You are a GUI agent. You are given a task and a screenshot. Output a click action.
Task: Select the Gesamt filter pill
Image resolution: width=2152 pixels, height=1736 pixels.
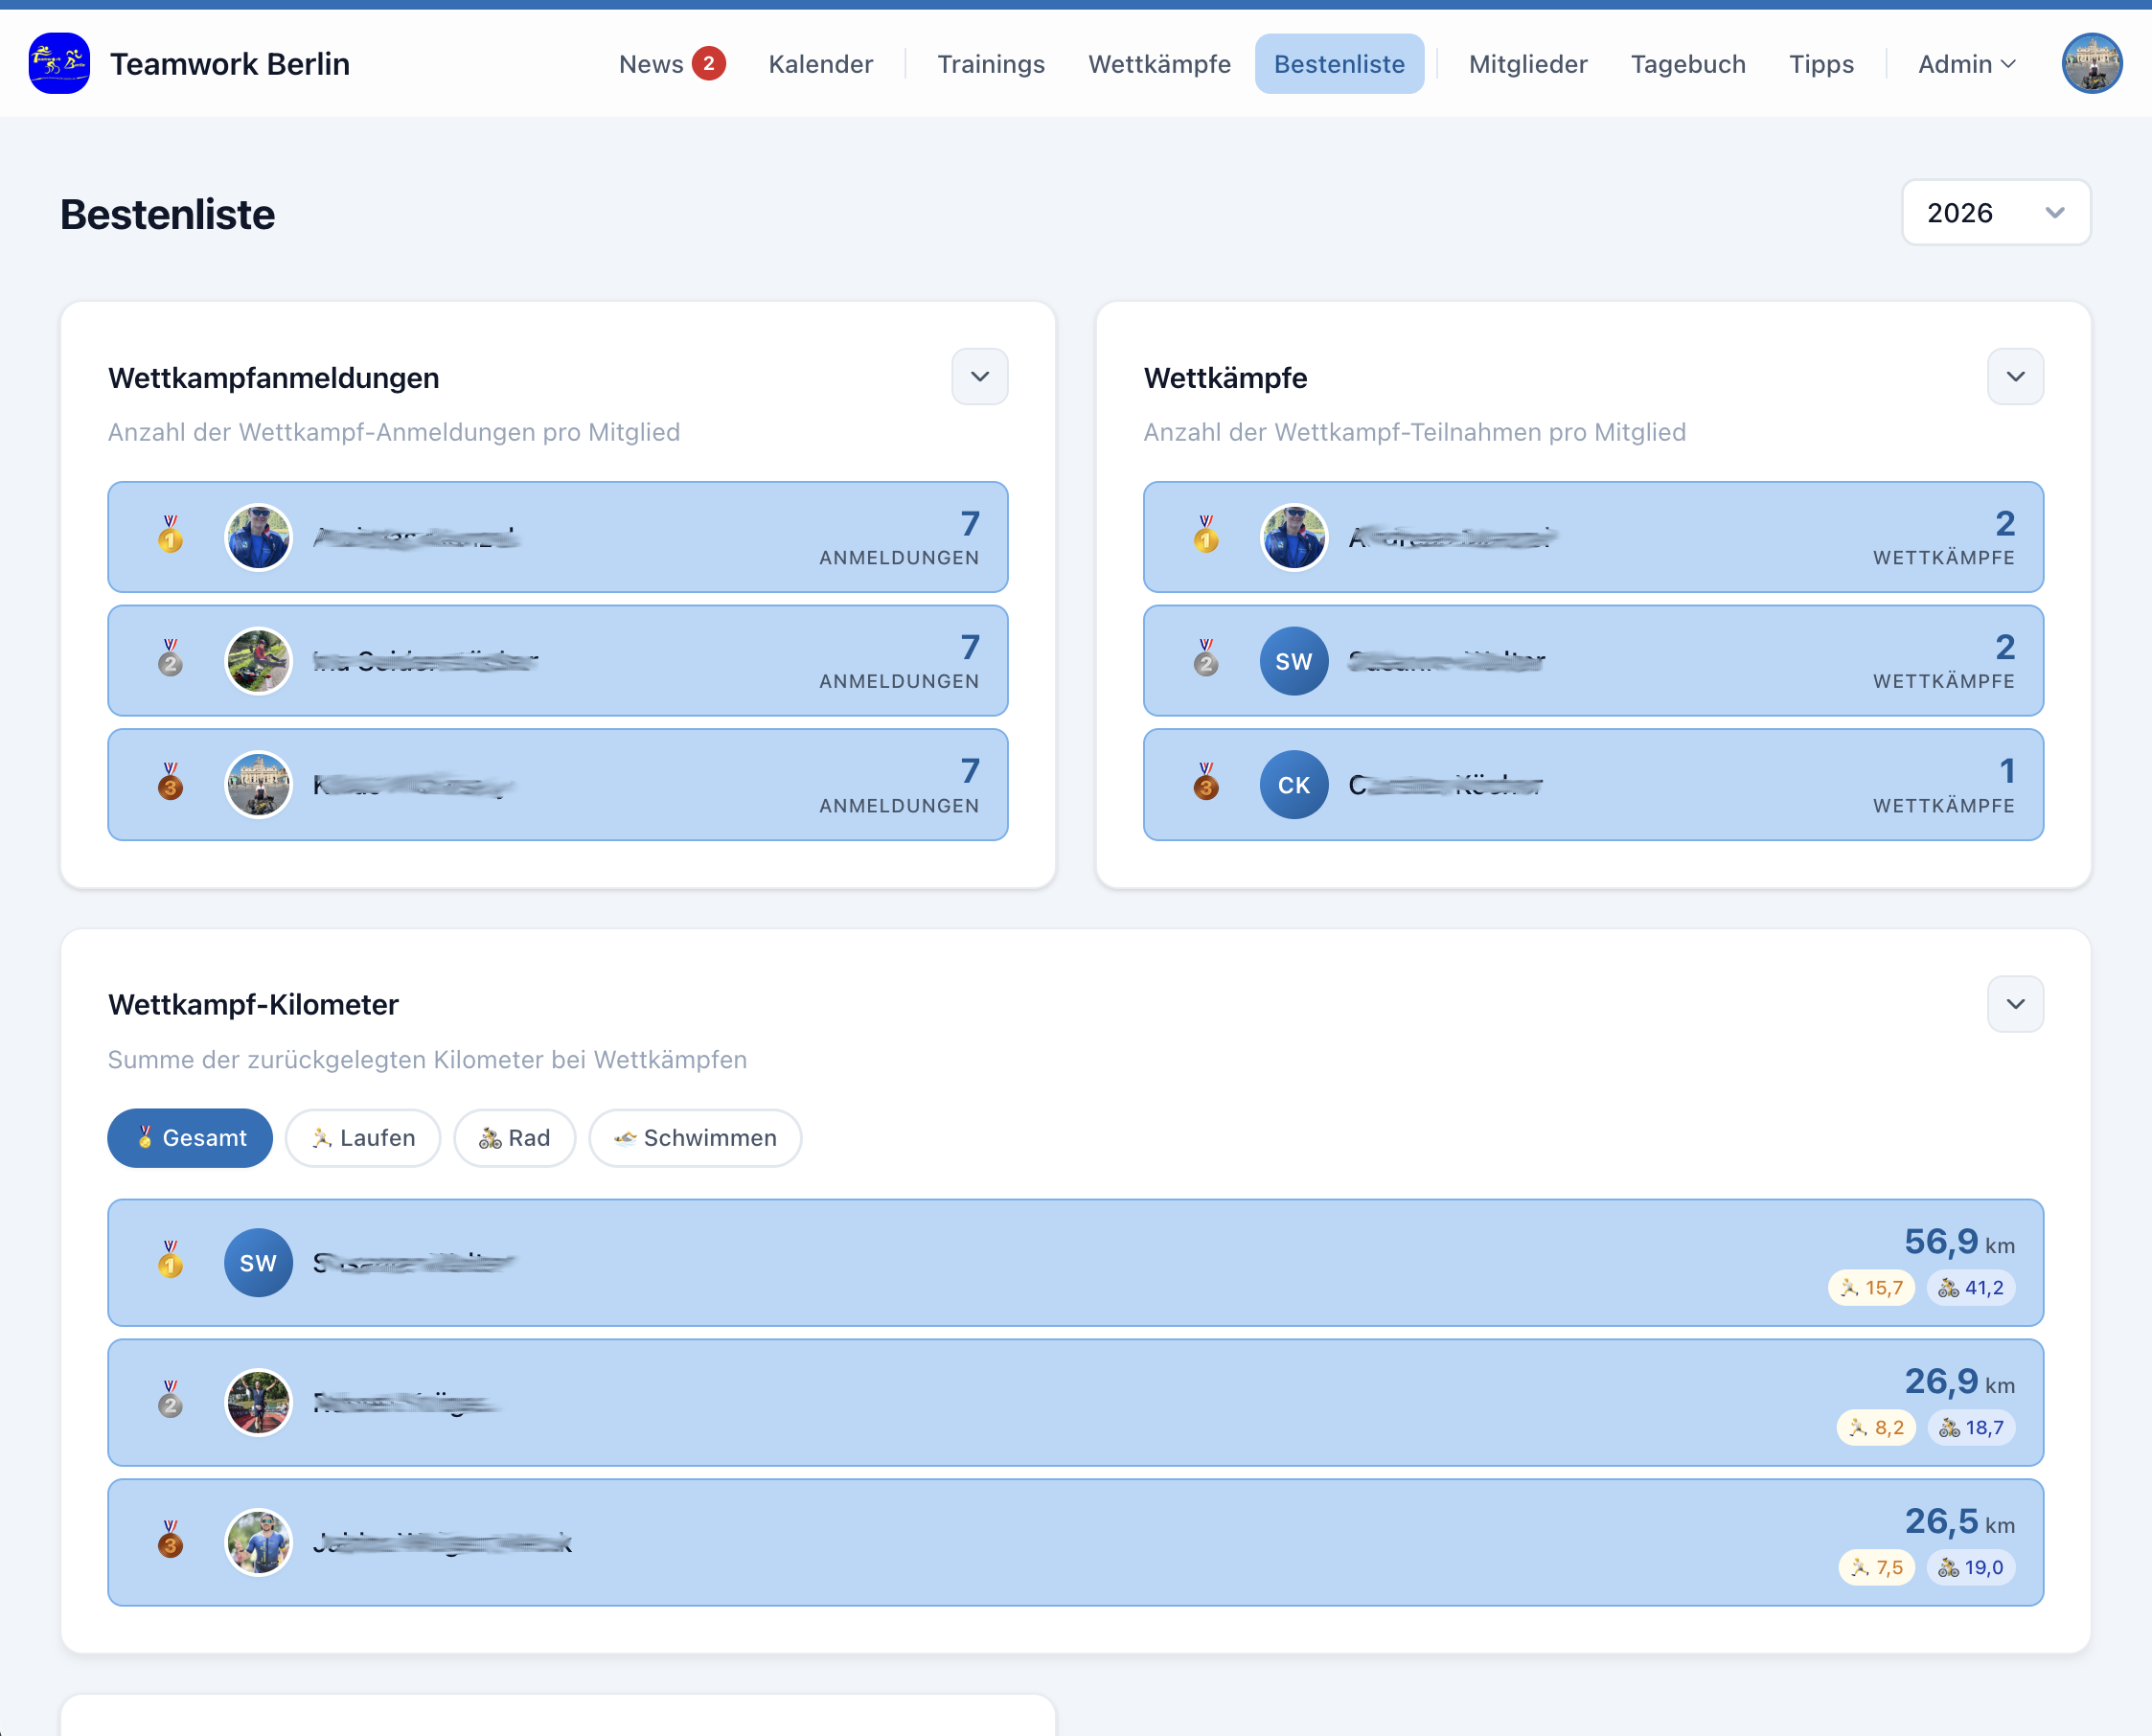pos(190,1138)
